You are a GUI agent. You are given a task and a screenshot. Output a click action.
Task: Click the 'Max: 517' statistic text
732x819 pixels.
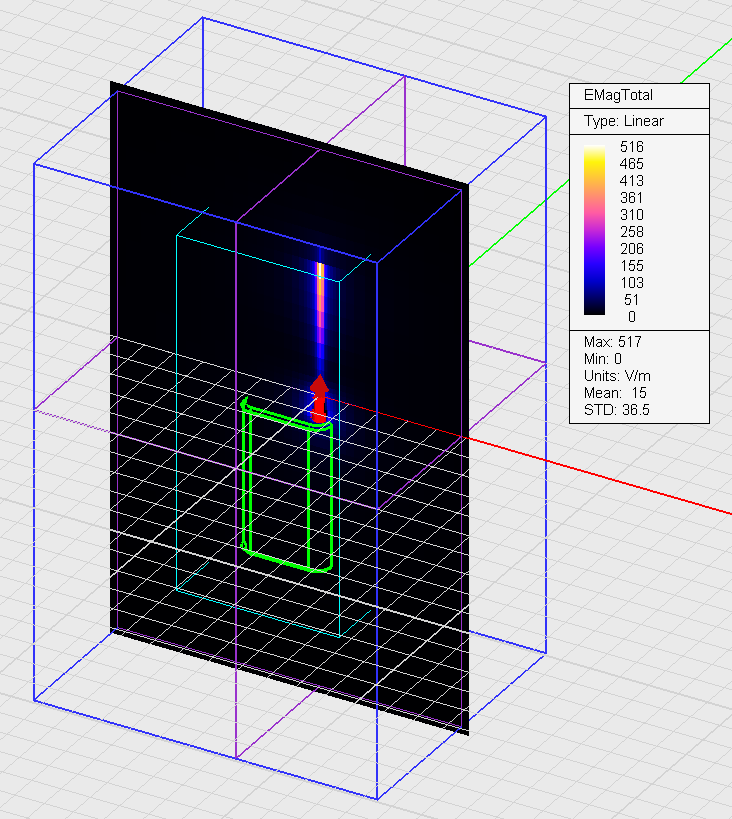click(x=611, y=342)
